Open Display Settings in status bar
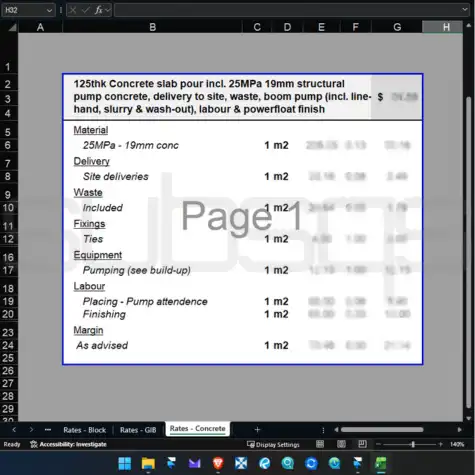Viewport: 475px width, 475px height. coord(273,444)
